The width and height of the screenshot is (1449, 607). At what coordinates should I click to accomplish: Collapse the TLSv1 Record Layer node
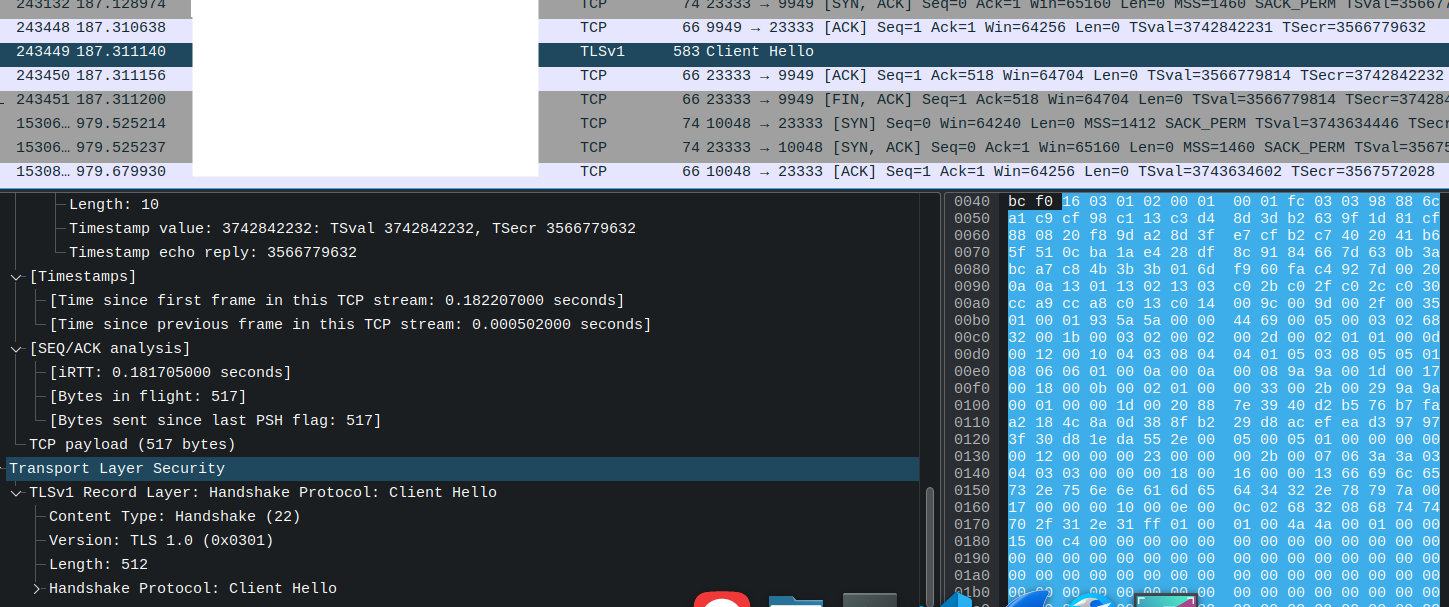15,492
